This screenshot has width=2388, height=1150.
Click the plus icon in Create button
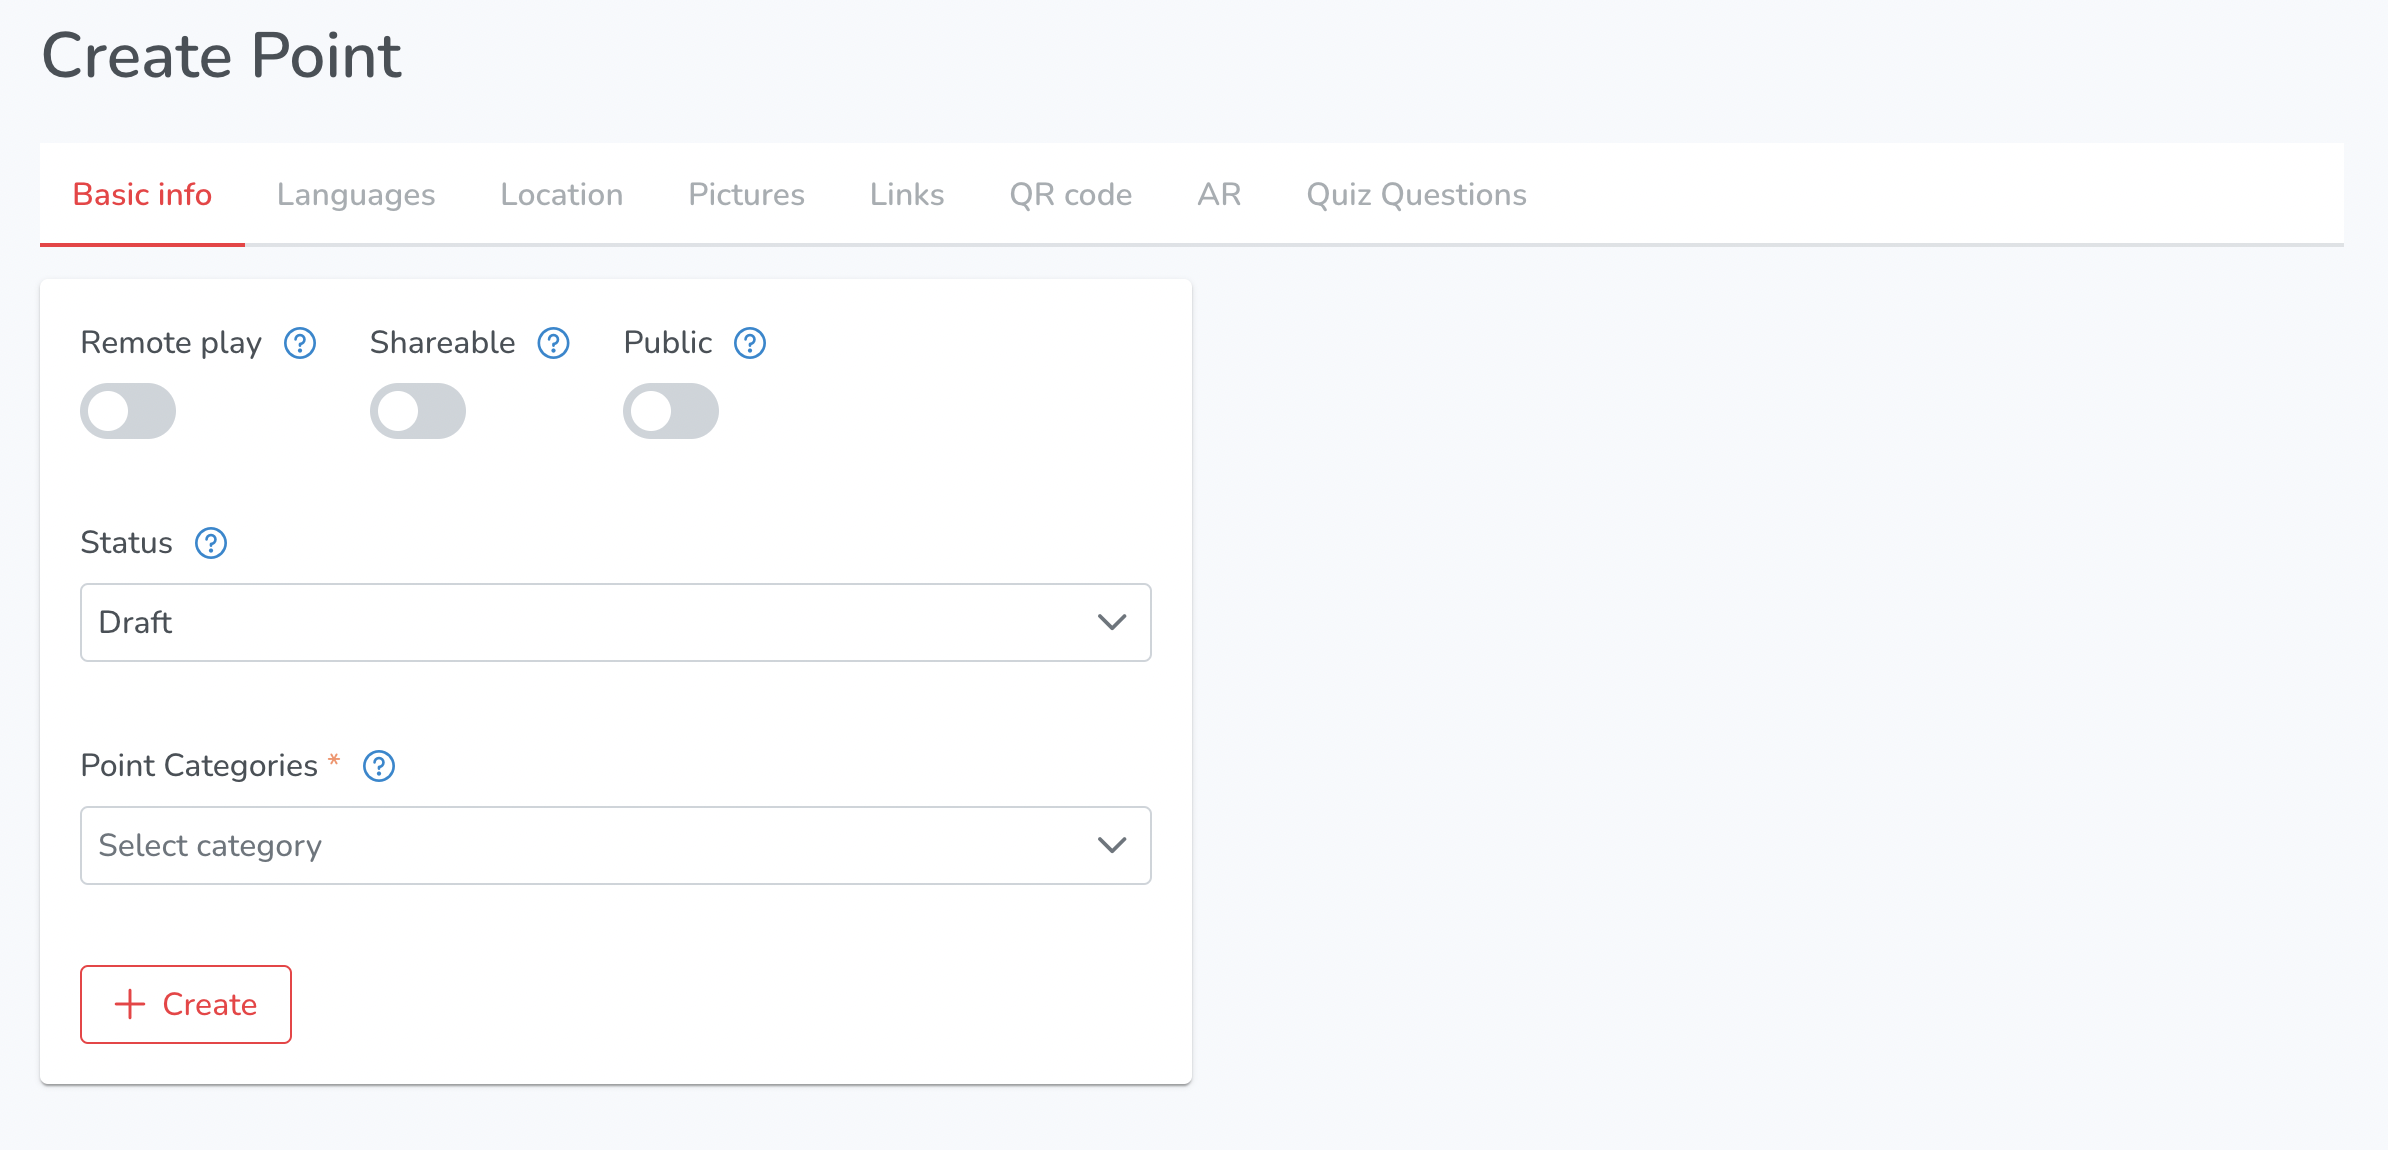[130, 1004]
